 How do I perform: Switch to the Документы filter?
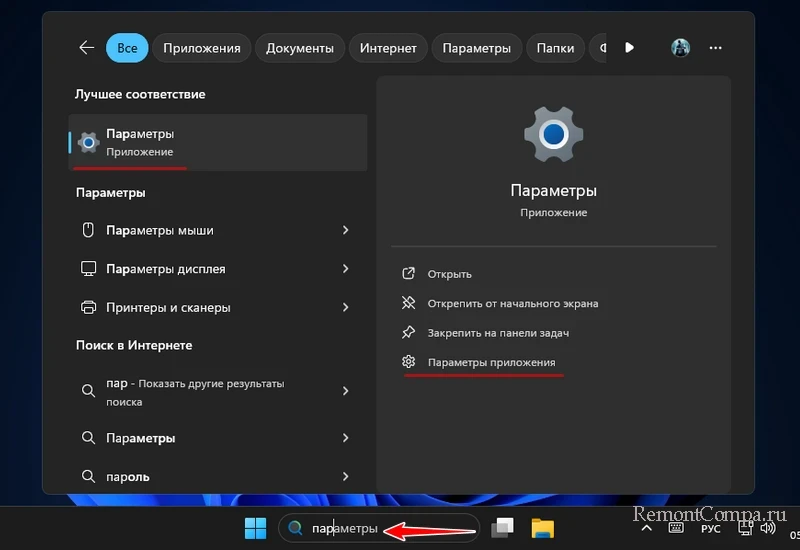click(299, 48)
